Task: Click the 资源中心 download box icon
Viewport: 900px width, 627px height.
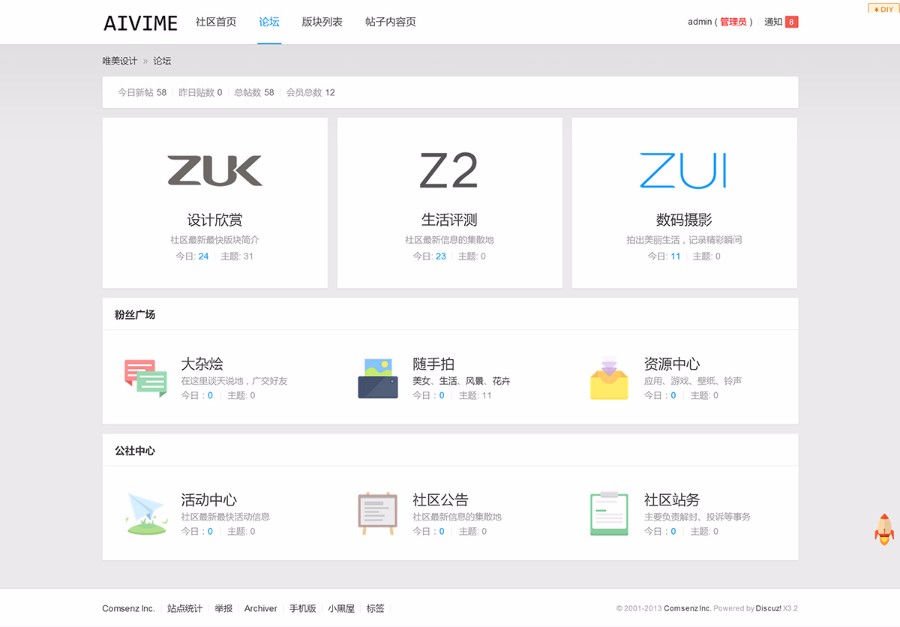Action: tap(609, 378)
